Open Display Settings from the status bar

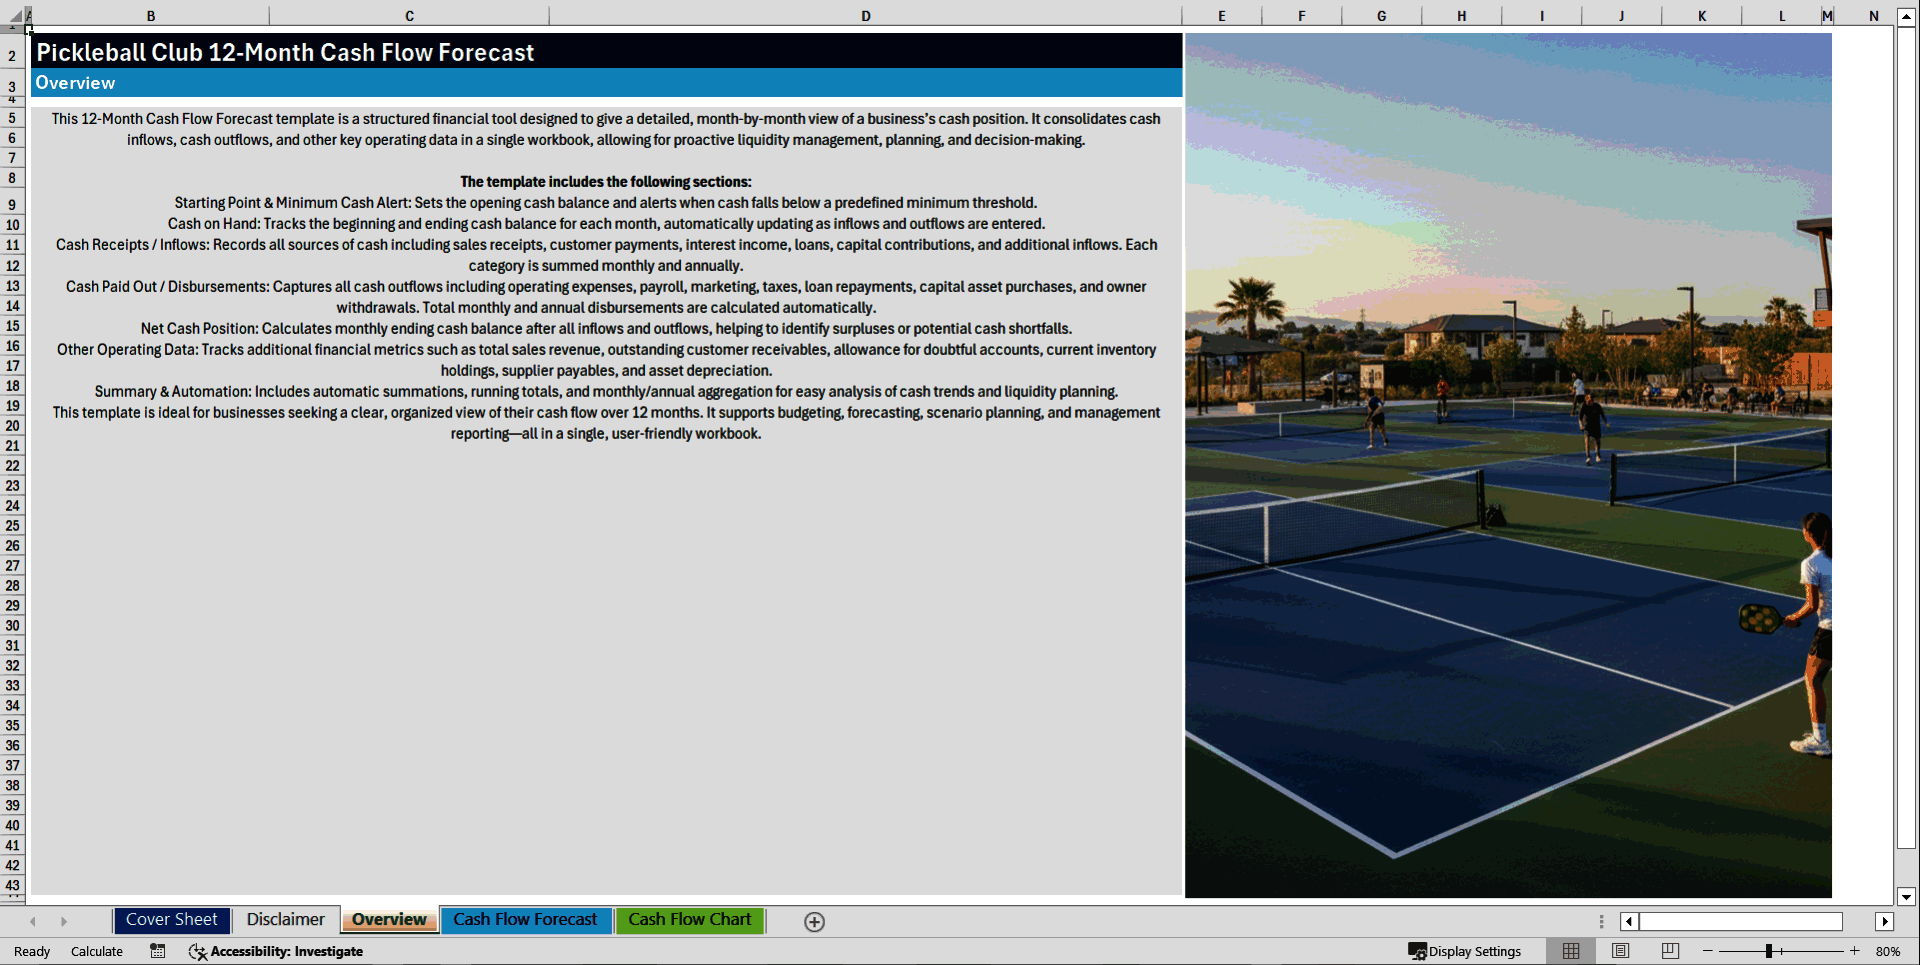pos(1465,950)
